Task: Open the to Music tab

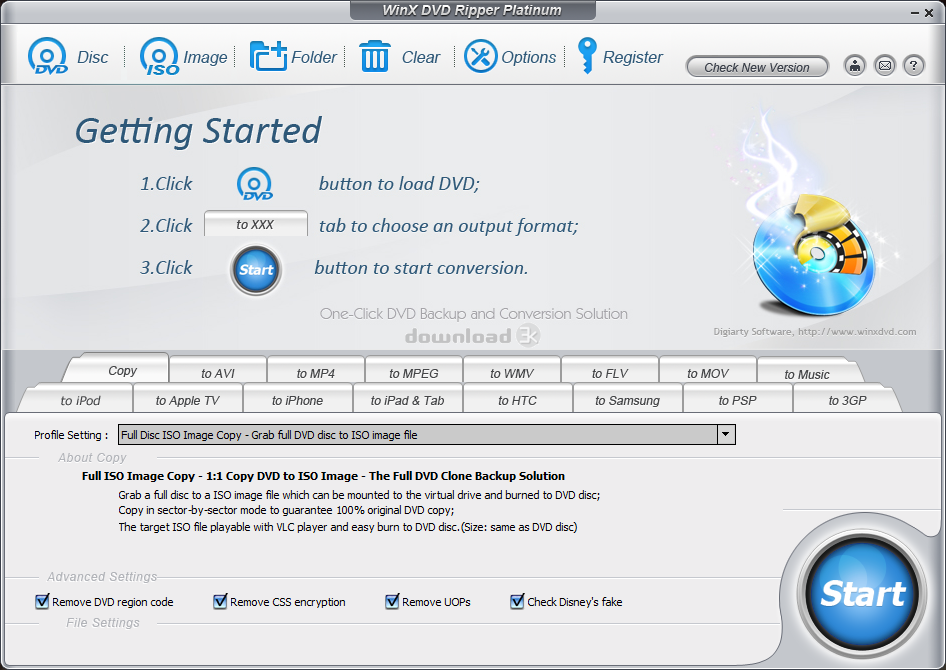Action: 806,374
